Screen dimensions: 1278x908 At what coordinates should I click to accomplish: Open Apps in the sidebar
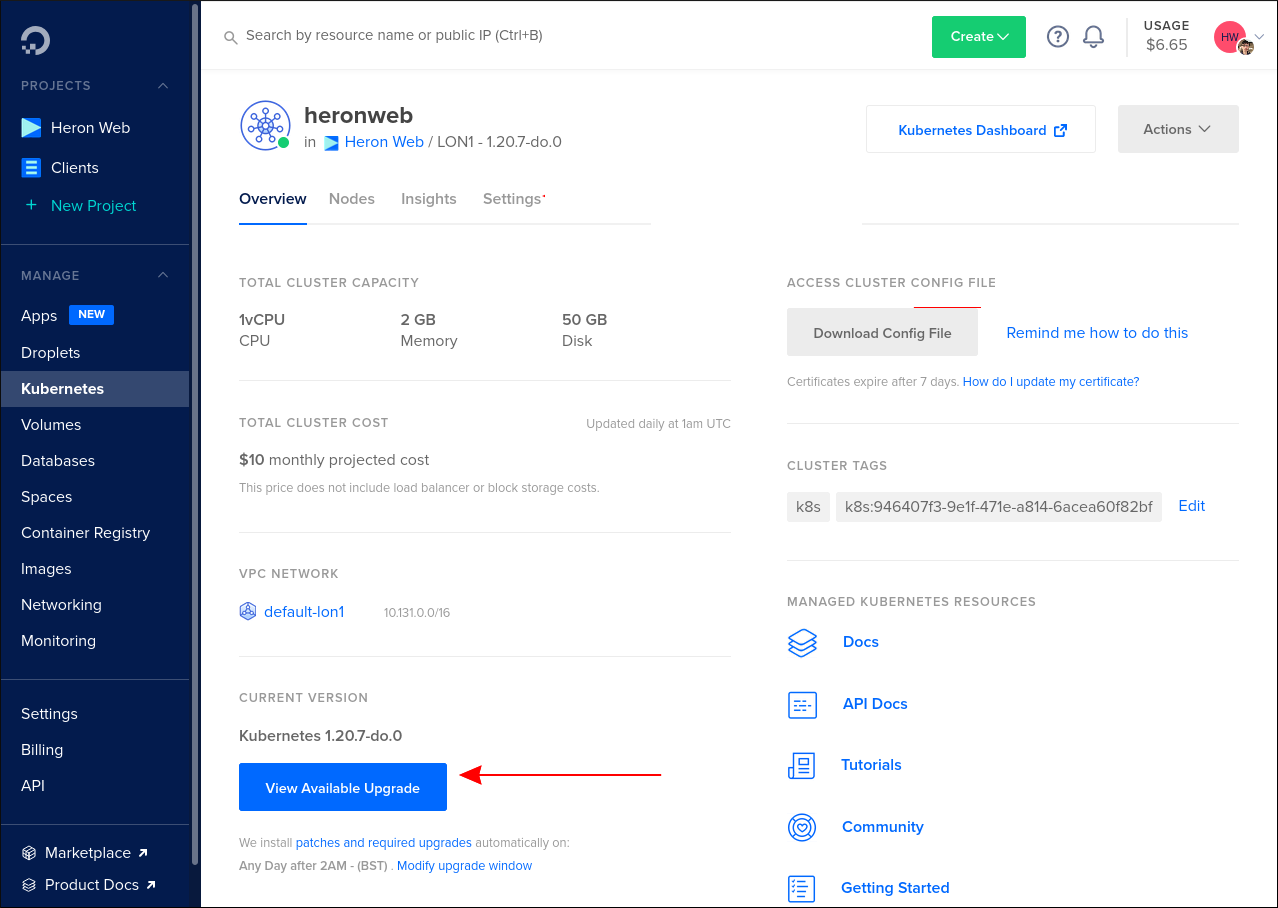39,316
